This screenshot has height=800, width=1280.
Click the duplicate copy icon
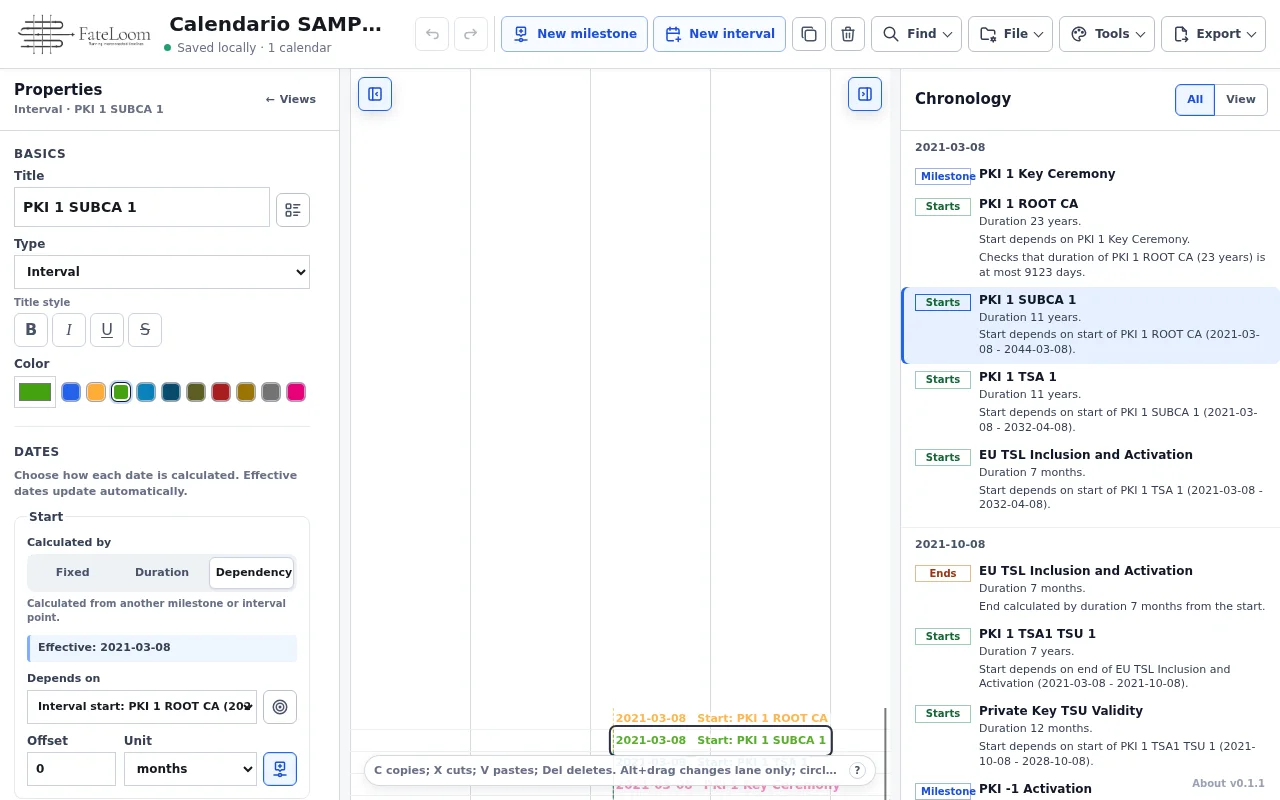[x=809, y=34]
